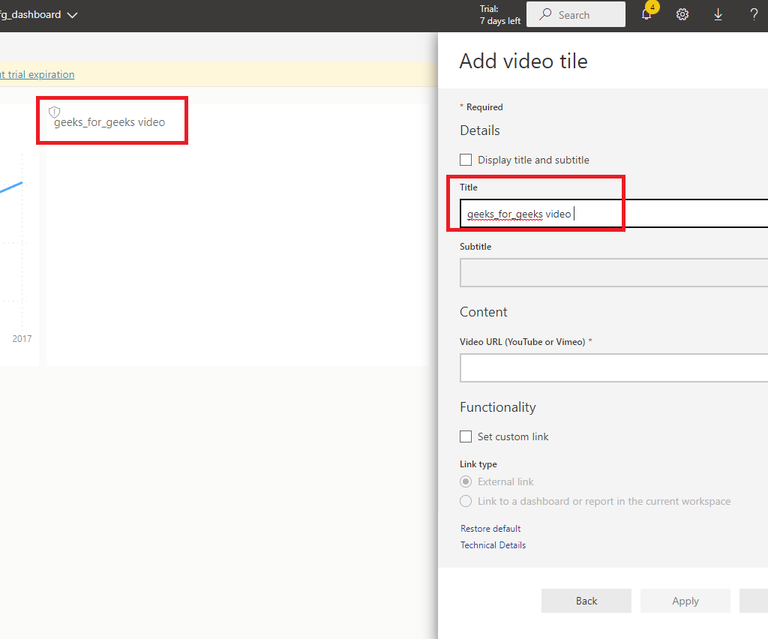768x639 pixels.
Task: Select the geeks_for_geeks video tile title
Action: pyautogui.click(x=110, y=123)
